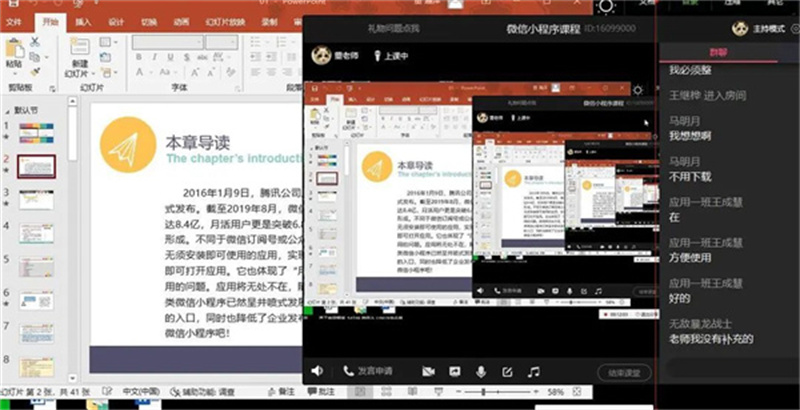This screenshot has width=800, height=410.
Task: Click the music note icon
Action: [x=534, y=371]
